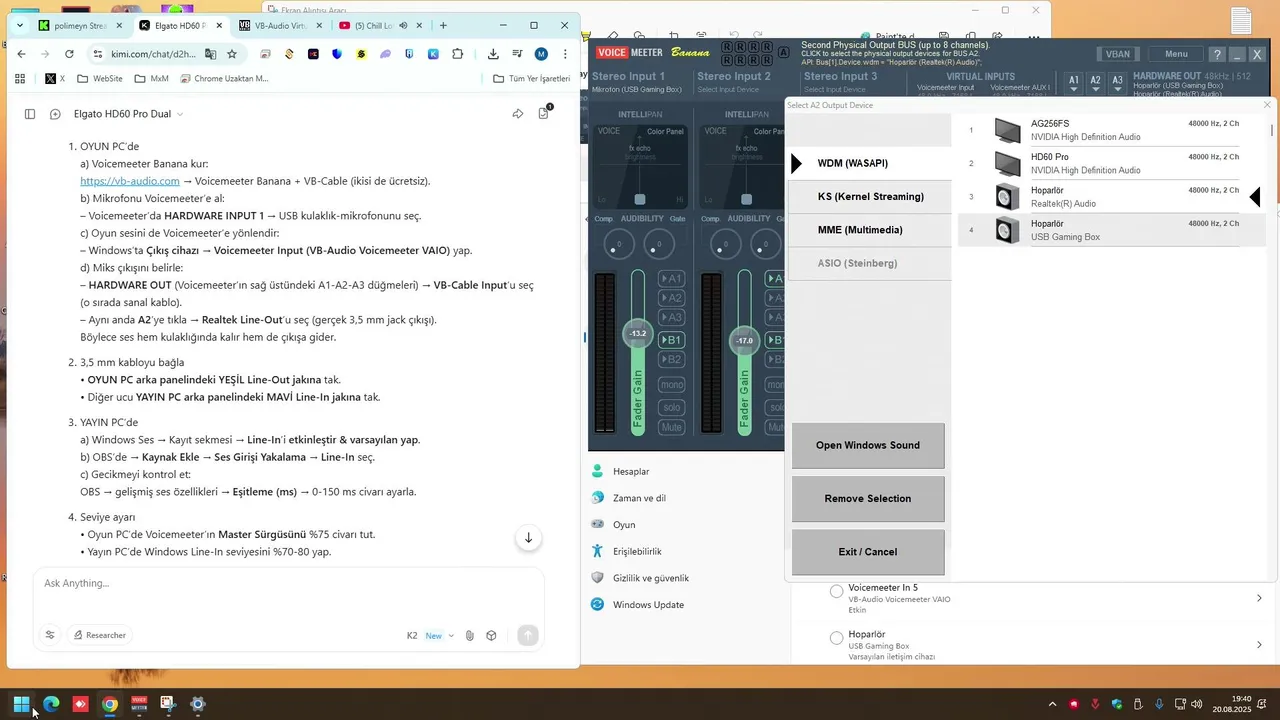Screen dimensions: 1280x720
Task: Open Chrome extensions puzzle icon
Action: point(458,54)
